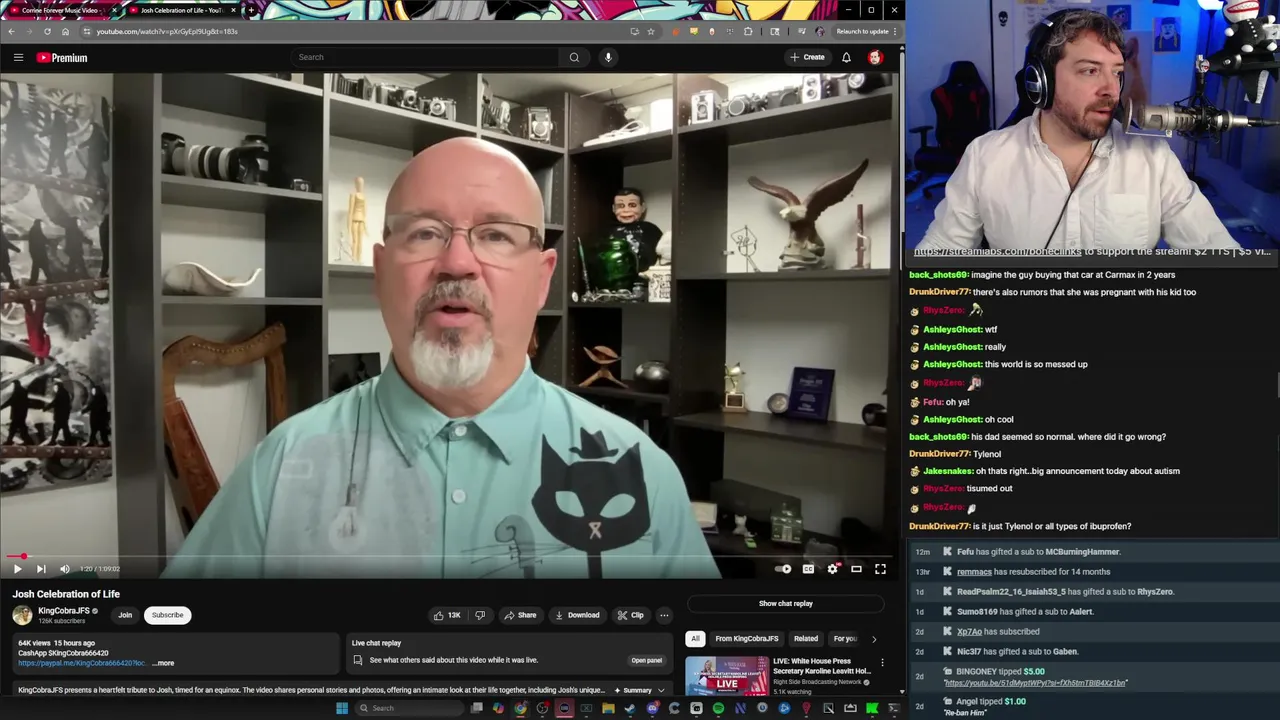Open the KingCobraJFS channel avatar

click(x=22, y=615)
